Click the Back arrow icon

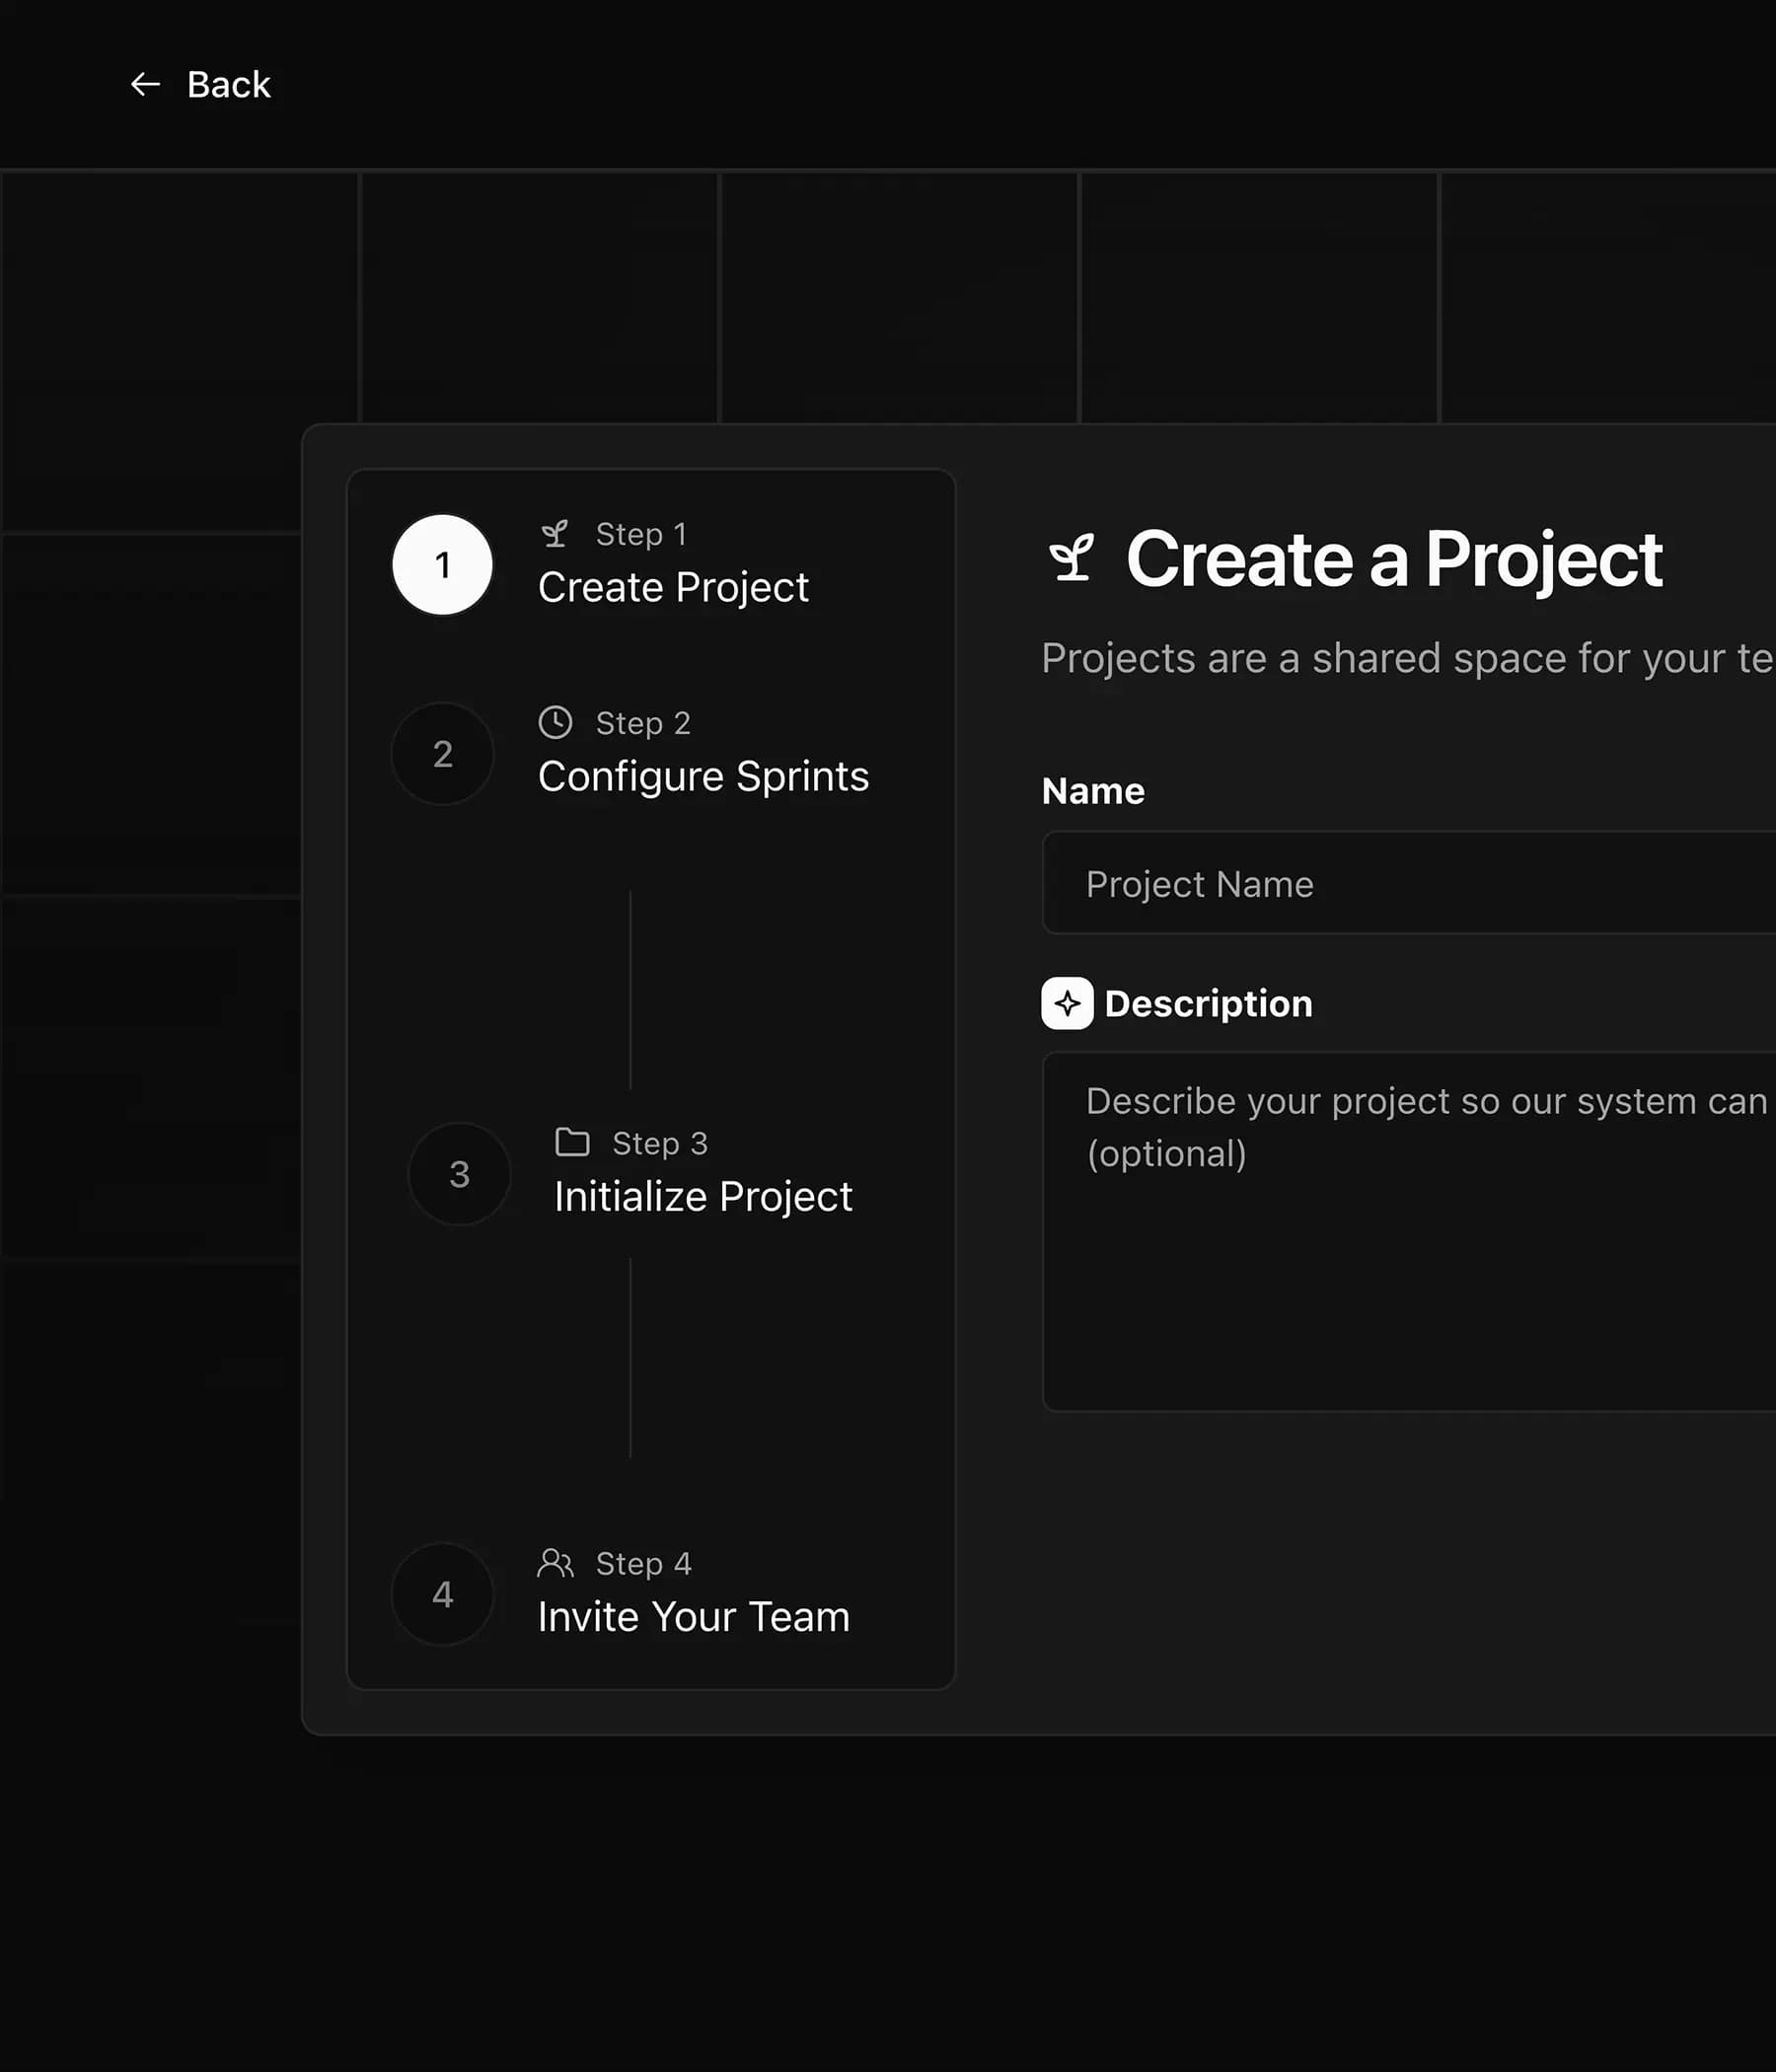point(146,85)
